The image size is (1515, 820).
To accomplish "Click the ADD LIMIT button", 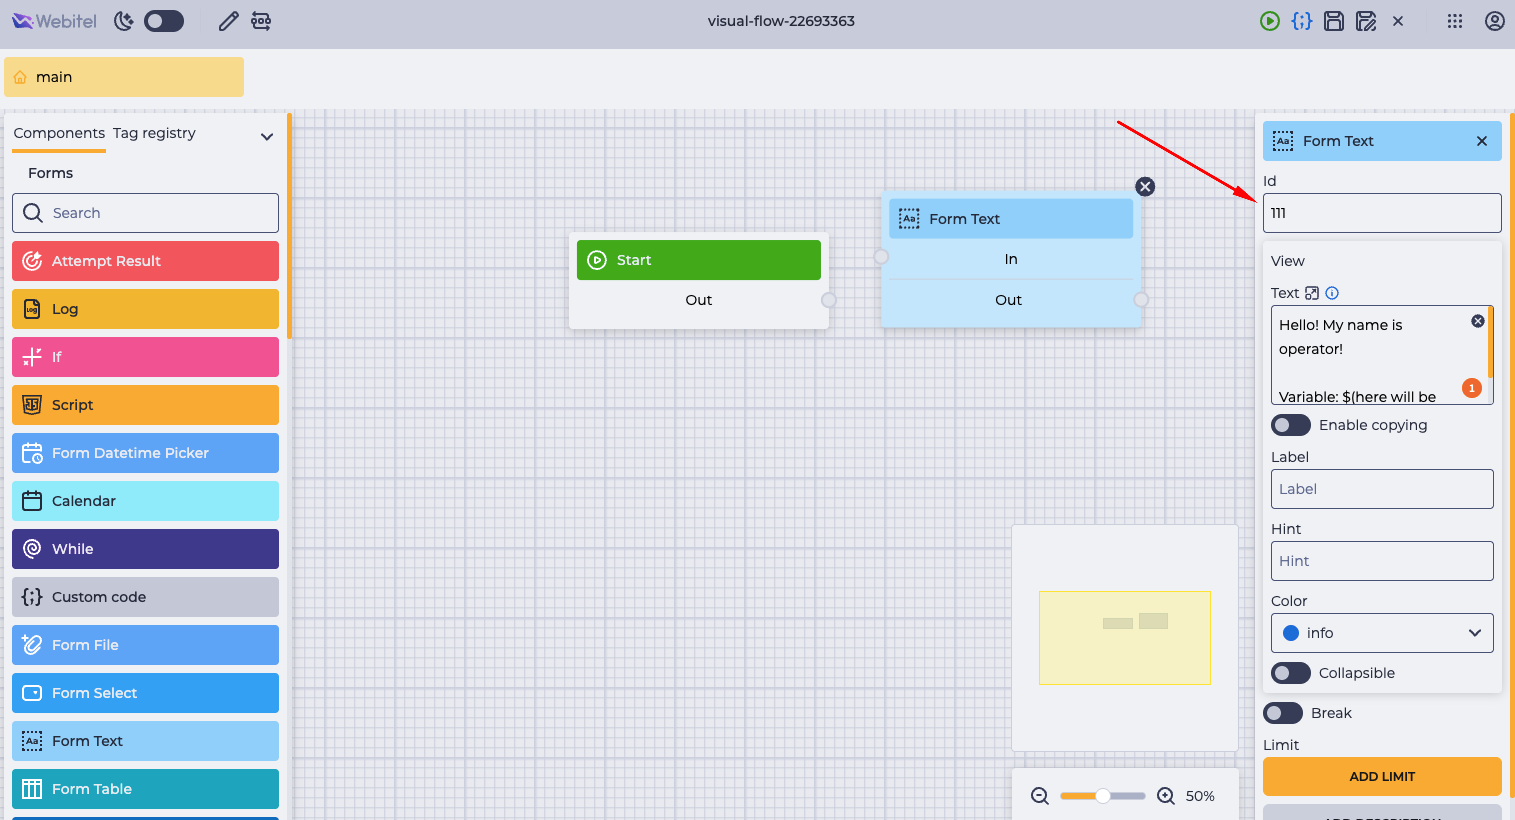I will (x=1382, y=776).
